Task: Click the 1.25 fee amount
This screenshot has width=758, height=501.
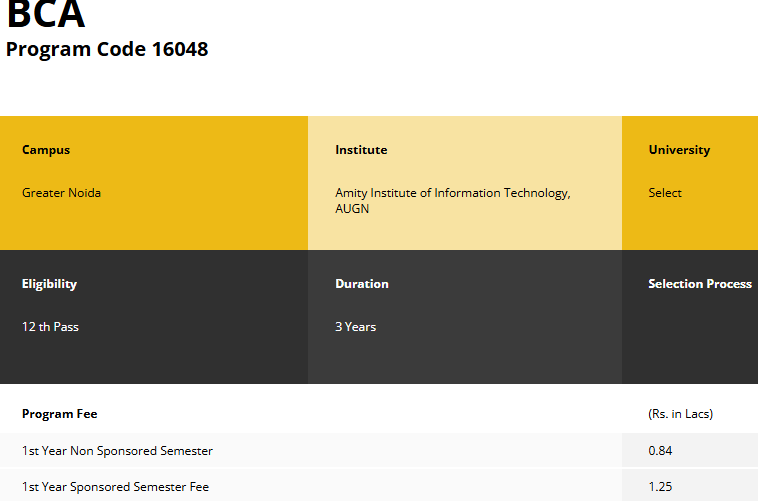Action: coord(660,487)
